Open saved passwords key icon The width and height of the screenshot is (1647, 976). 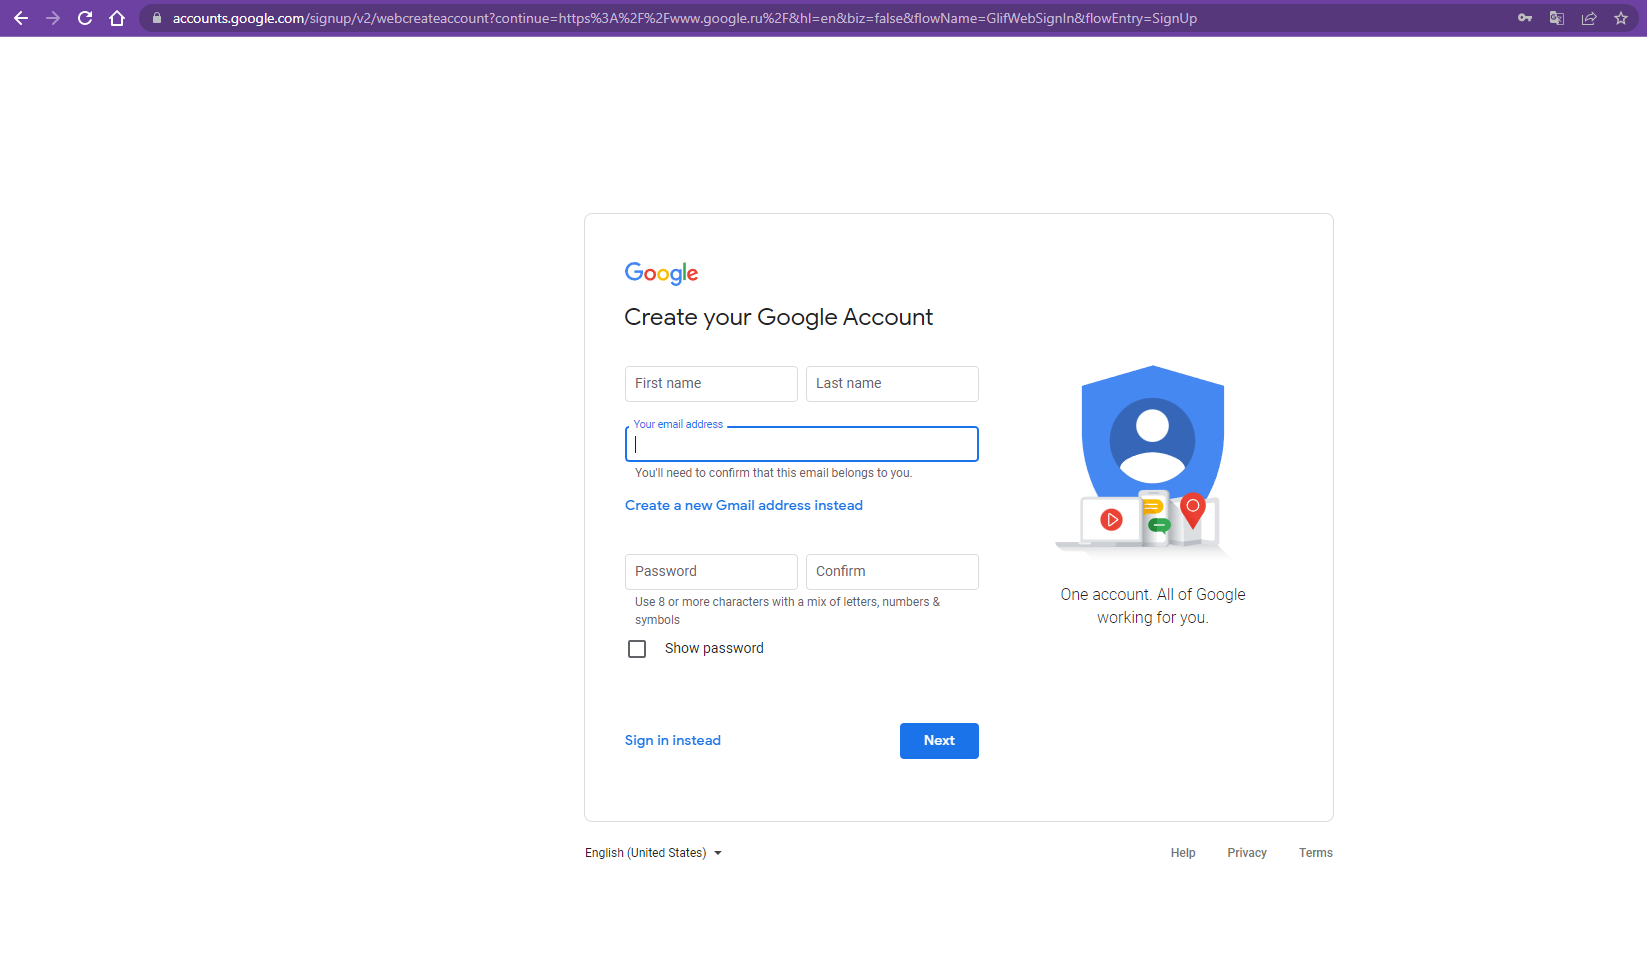coord(1524,18)
